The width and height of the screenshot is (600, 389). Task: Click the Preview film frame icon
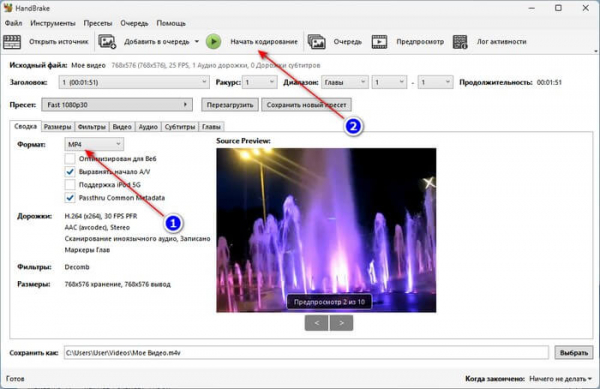pos(379,42)
